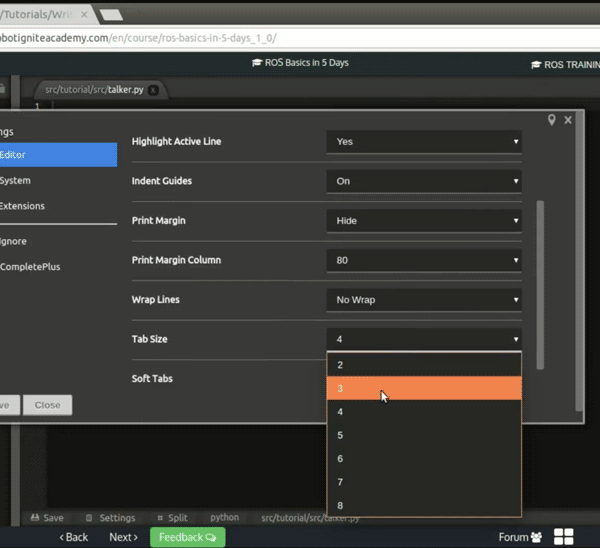Click the Close button in settings
Viewport: 600px width, 548px height.
[x=47, y=405]
